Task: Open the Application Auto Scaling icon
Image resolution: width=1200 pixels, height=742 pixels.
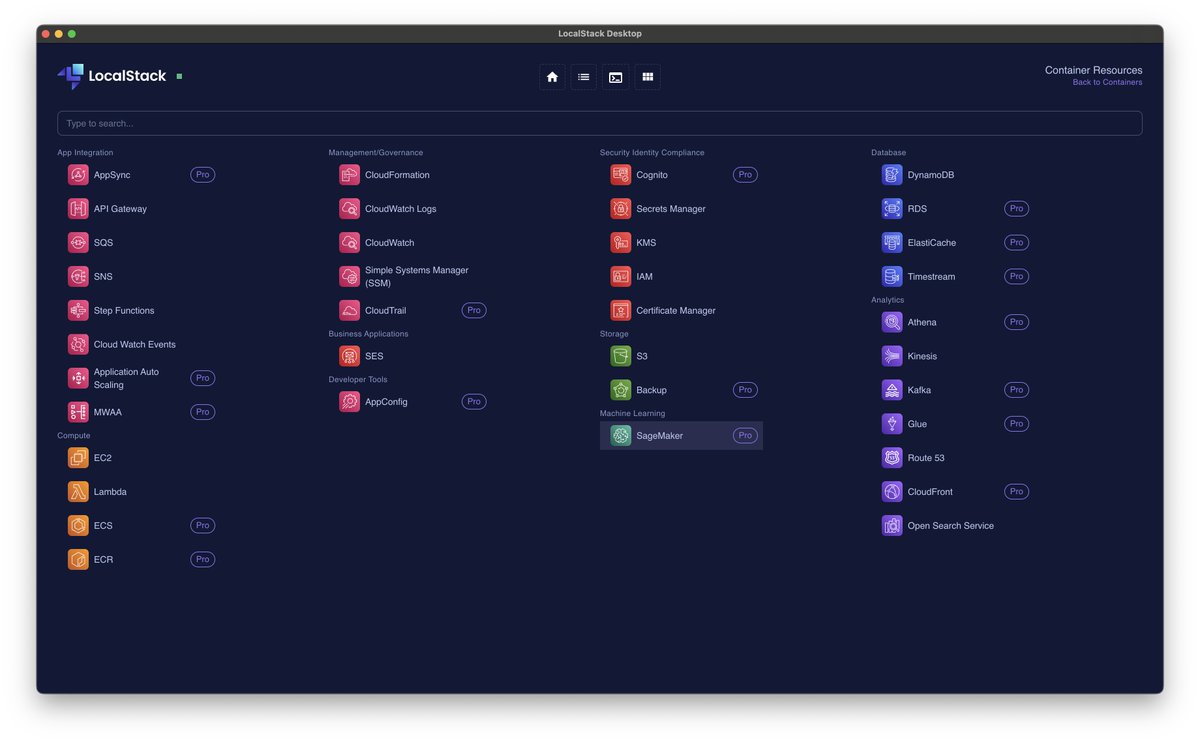Action: coord(78,378)
